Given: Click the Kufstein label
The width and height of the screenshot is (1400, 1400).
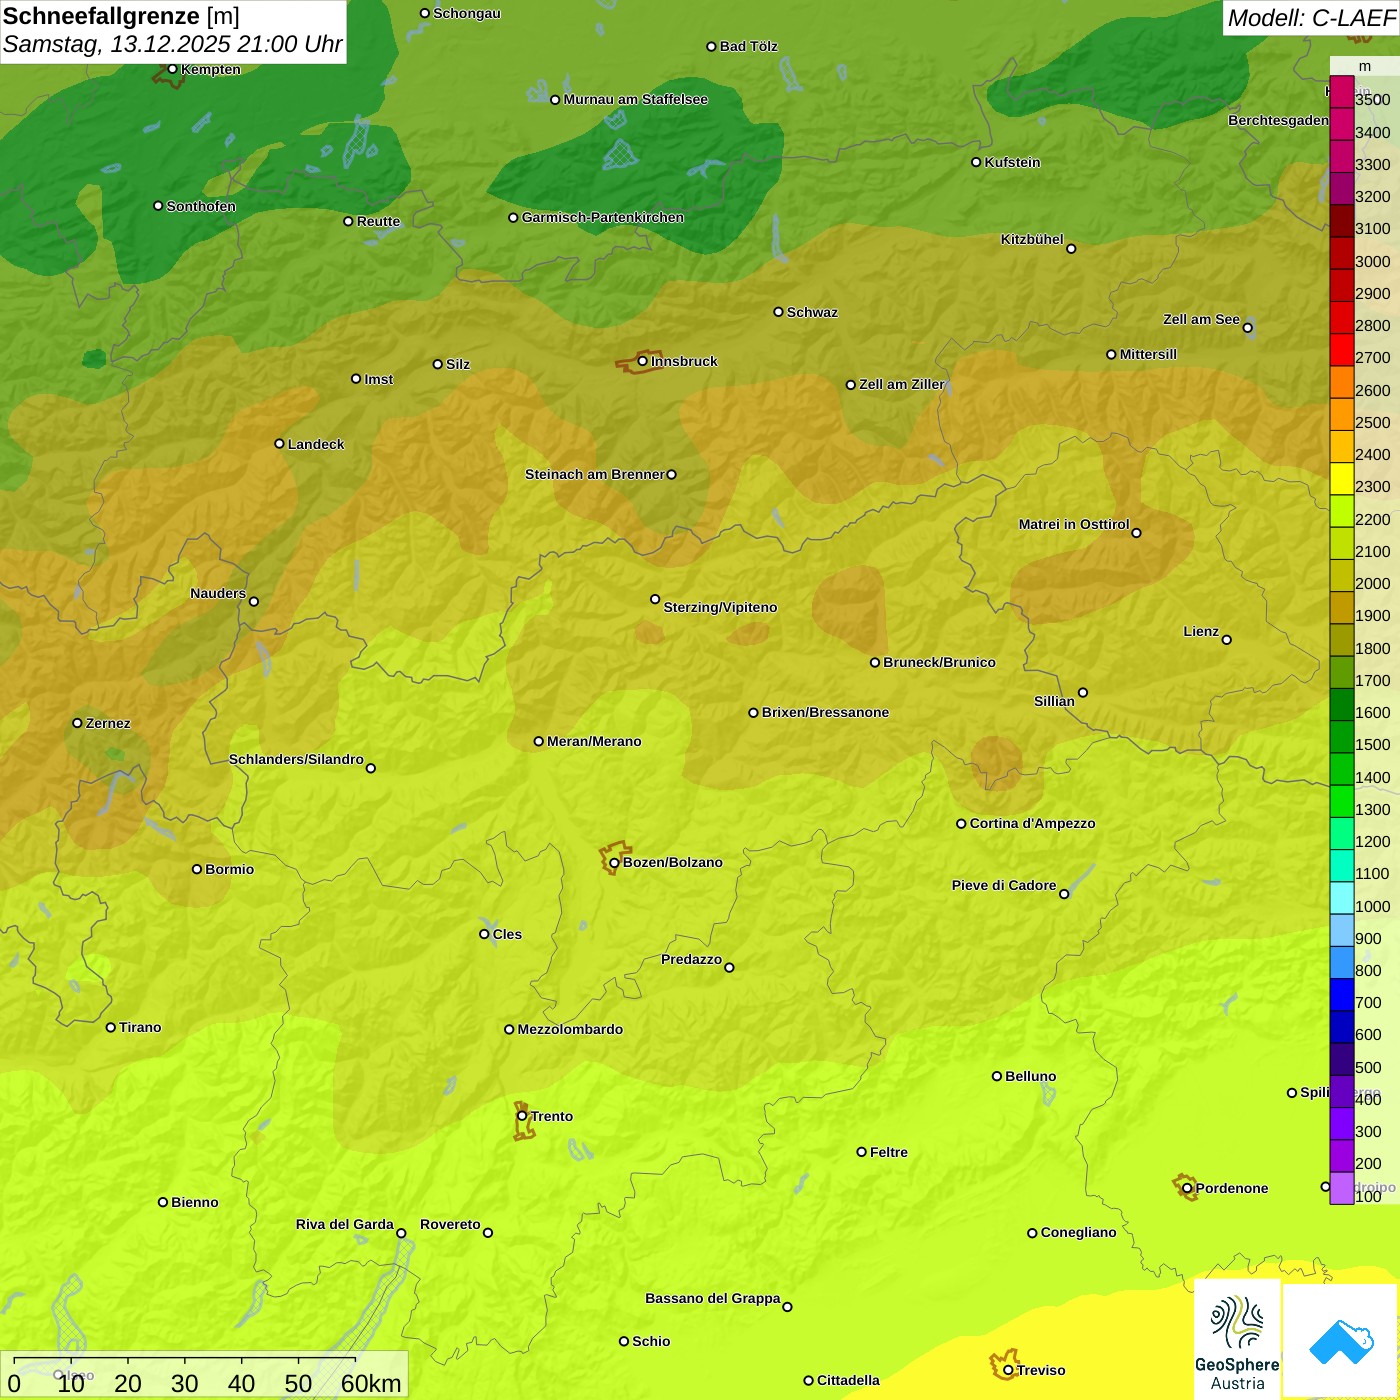Looking at the screenshot, I should tap(1012, 162).
